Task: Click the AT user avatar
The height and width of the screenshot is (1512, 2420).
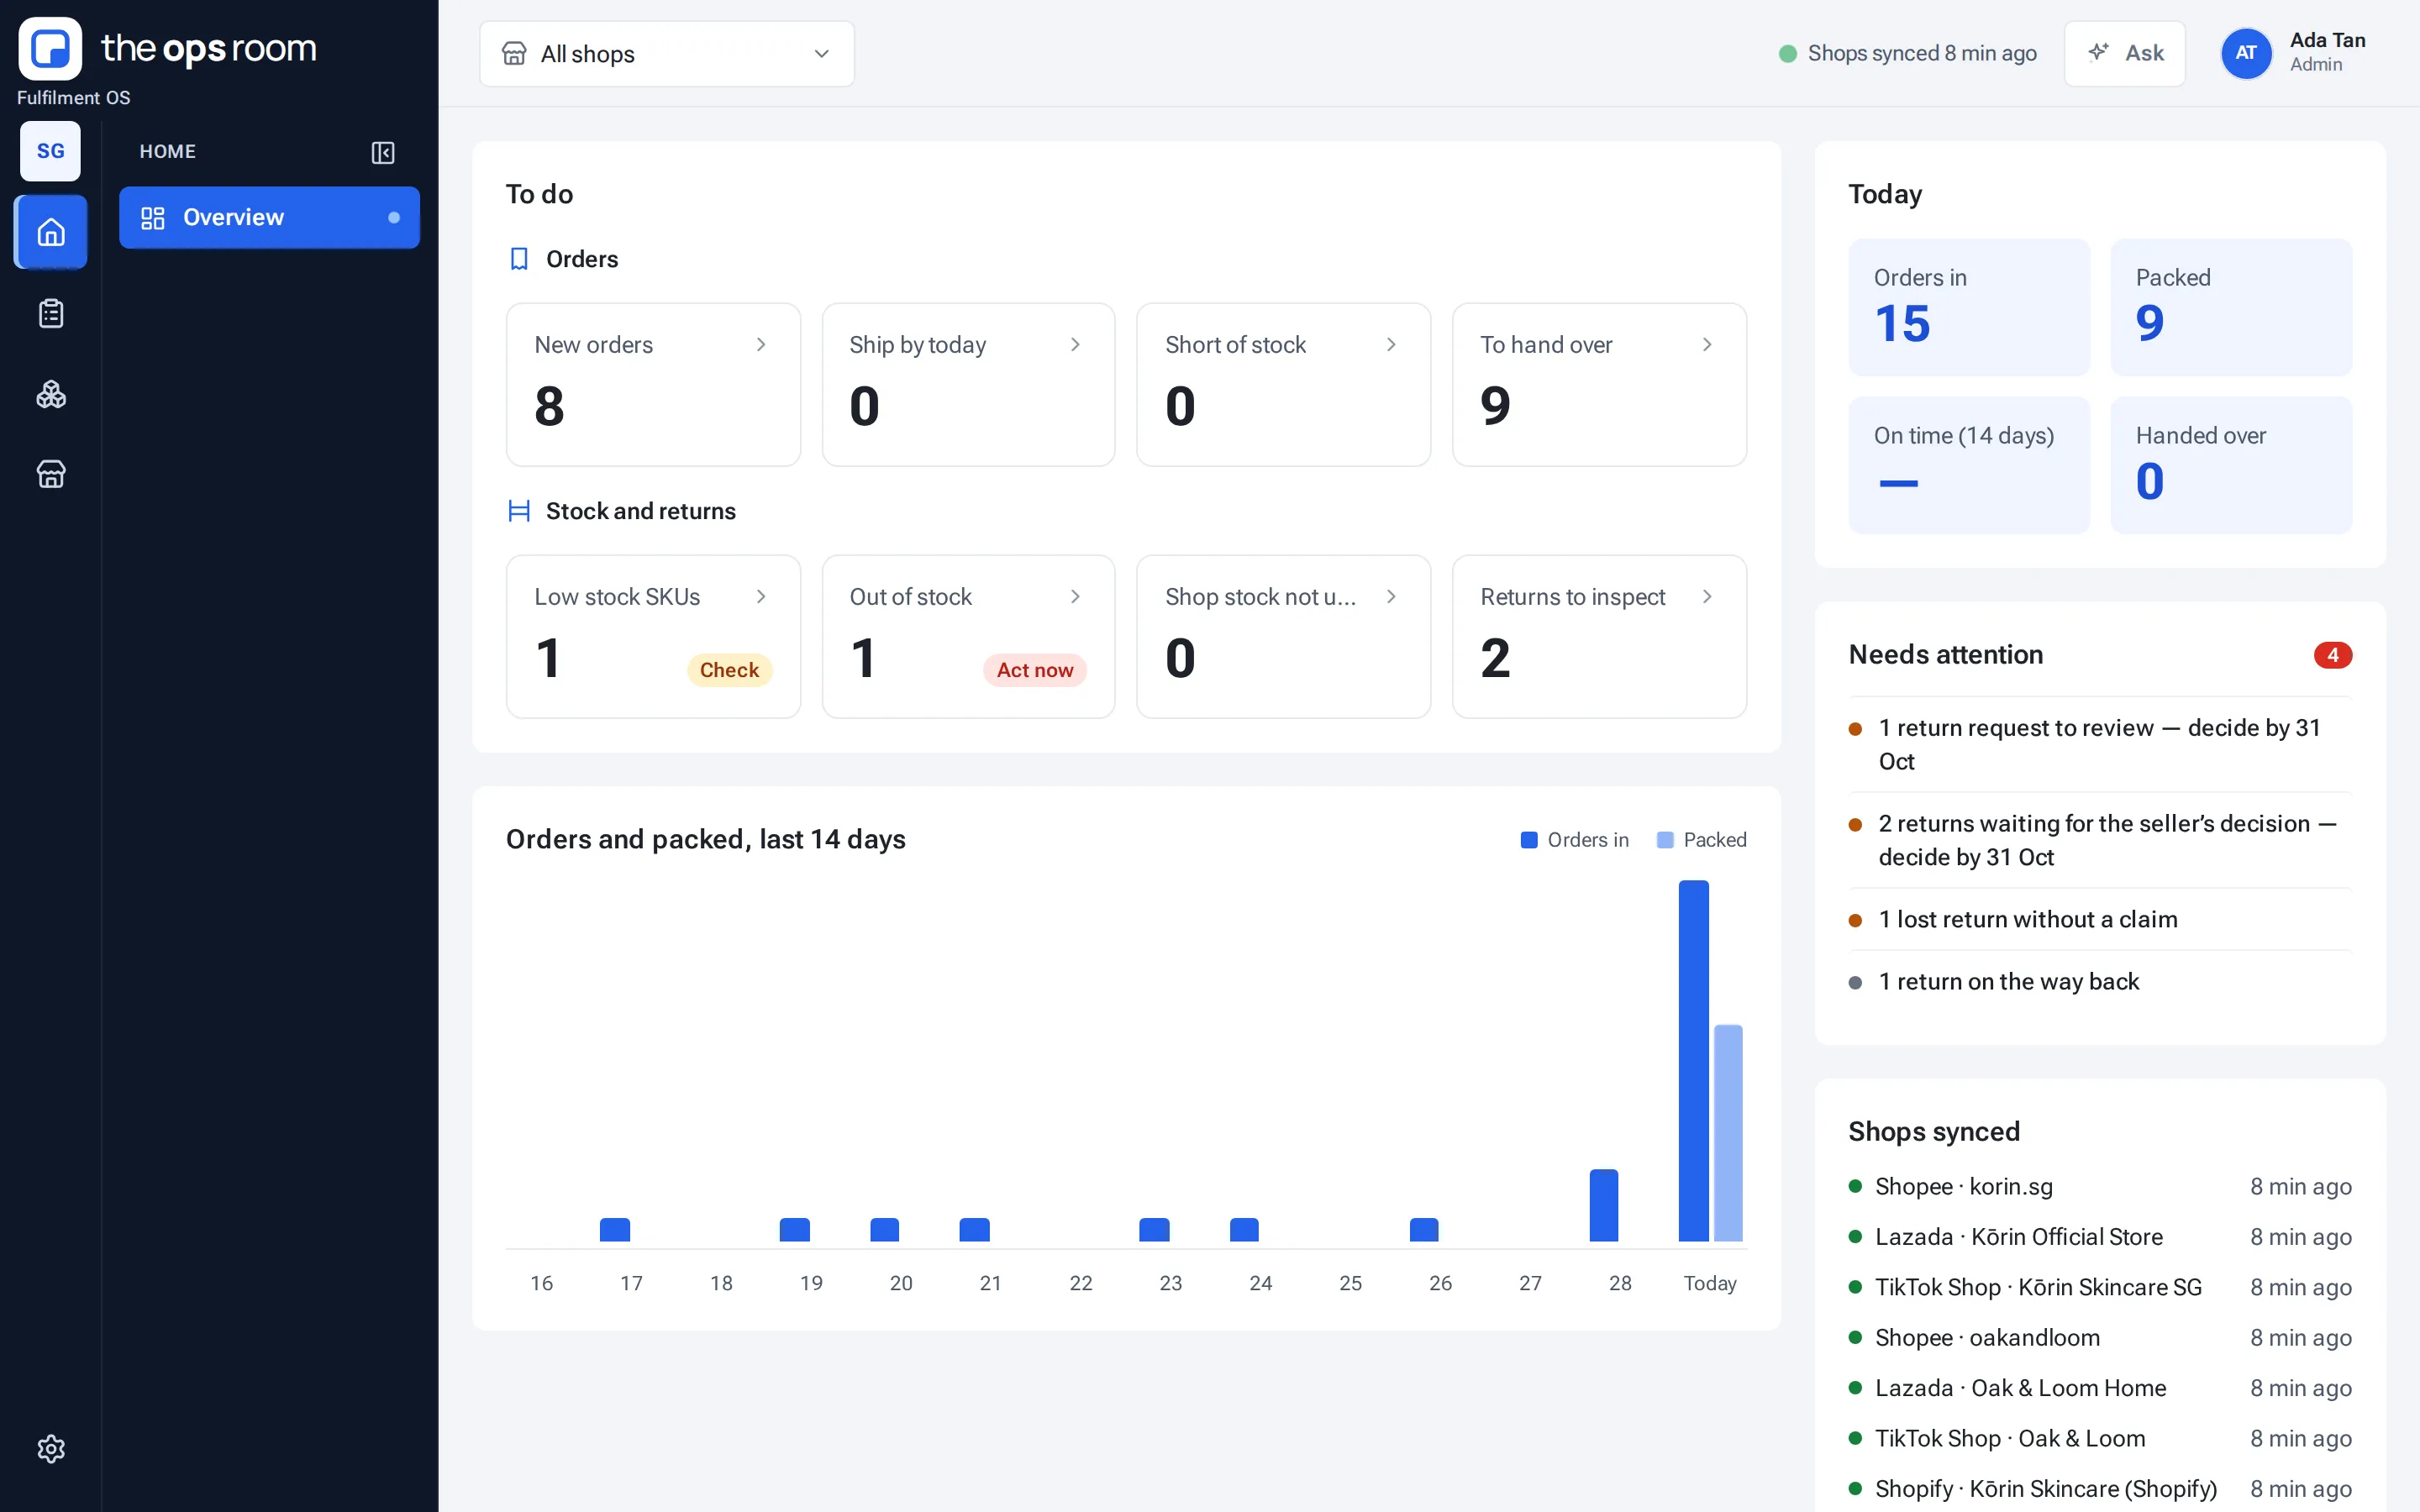Action: click(2245, 53)
